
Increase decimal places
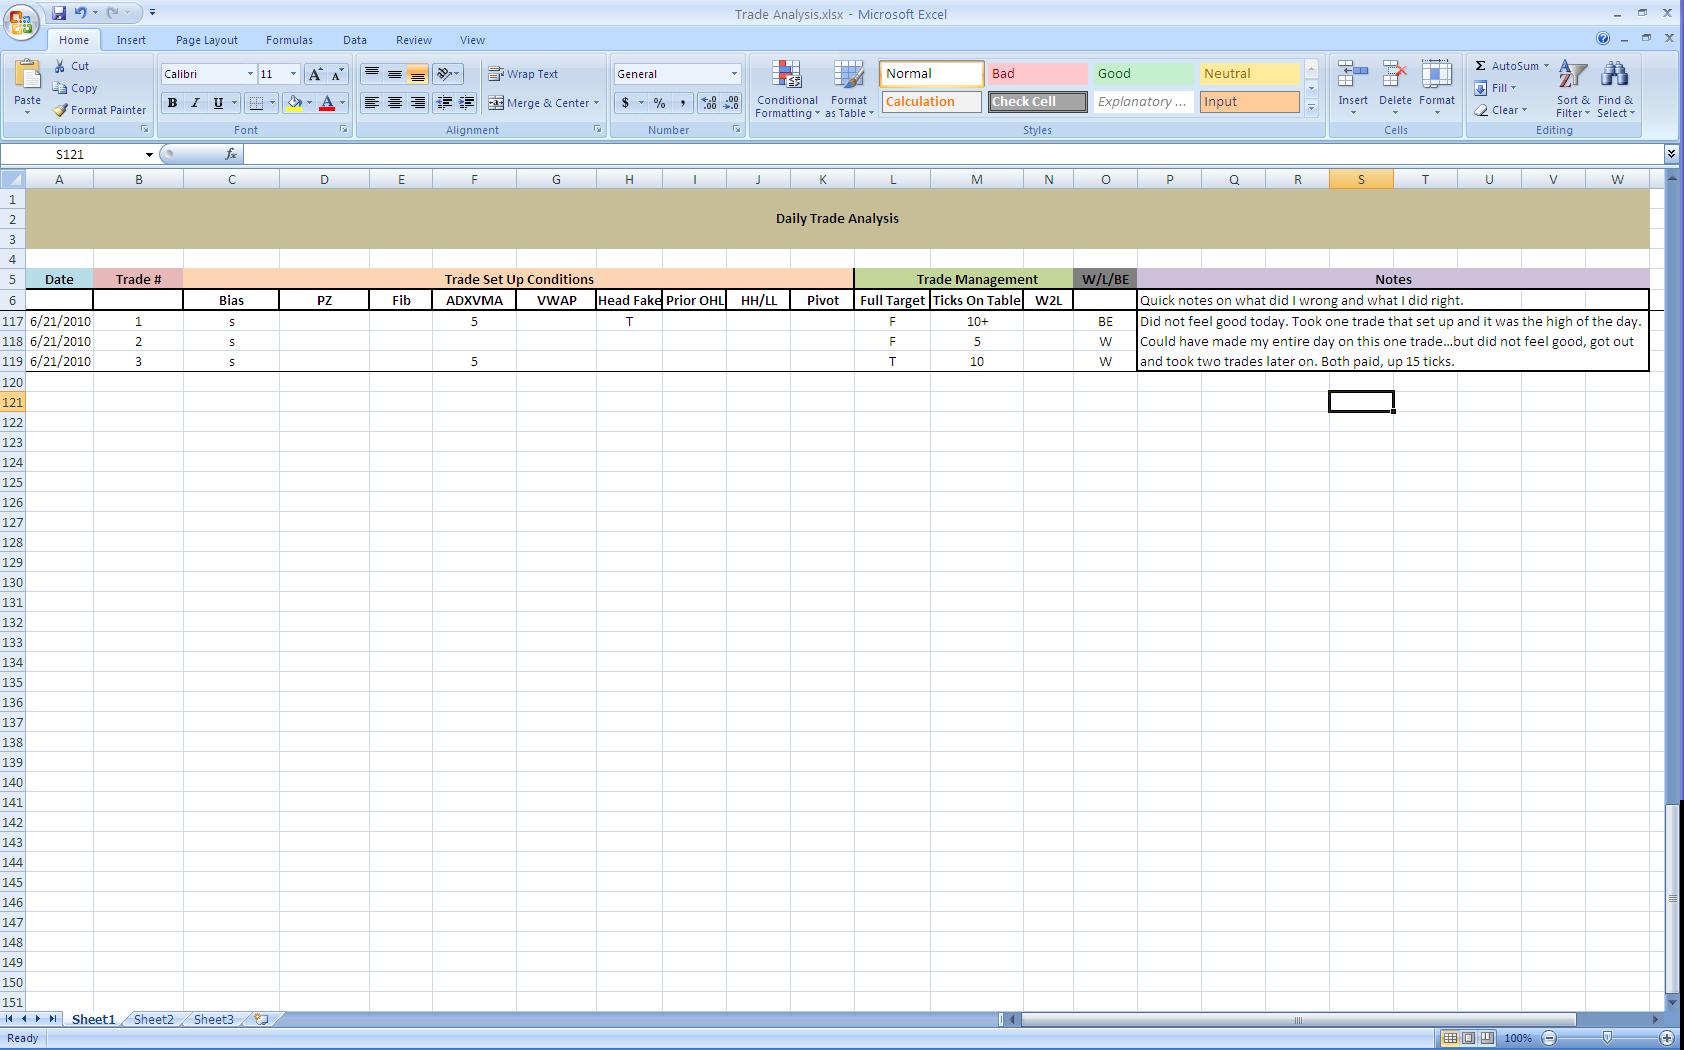[709, 103]
